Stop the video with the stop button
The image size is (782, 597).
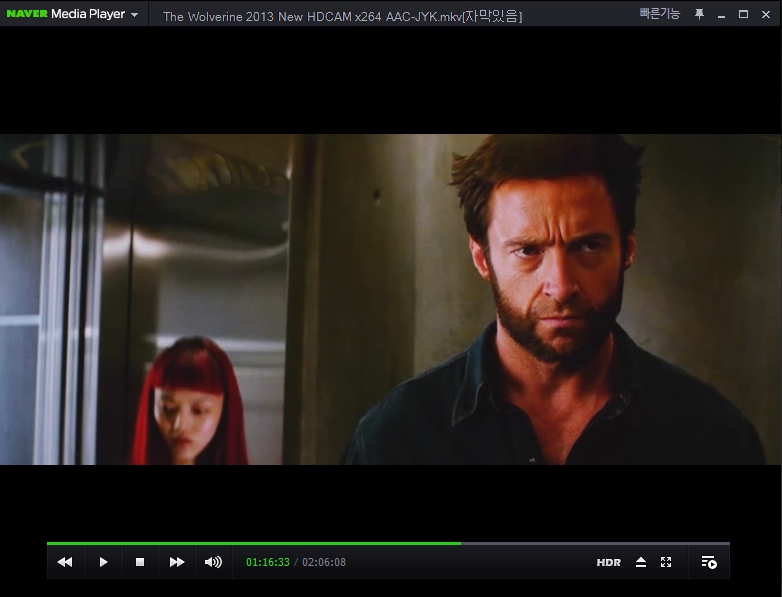[x=140, y=562]
